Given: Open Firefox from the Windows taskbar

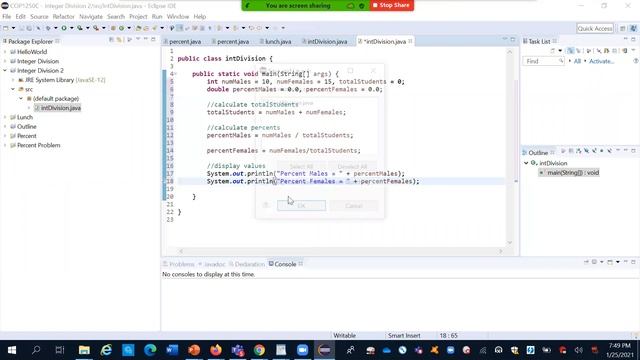Looking at the screenshot, I should pos(216,350).
